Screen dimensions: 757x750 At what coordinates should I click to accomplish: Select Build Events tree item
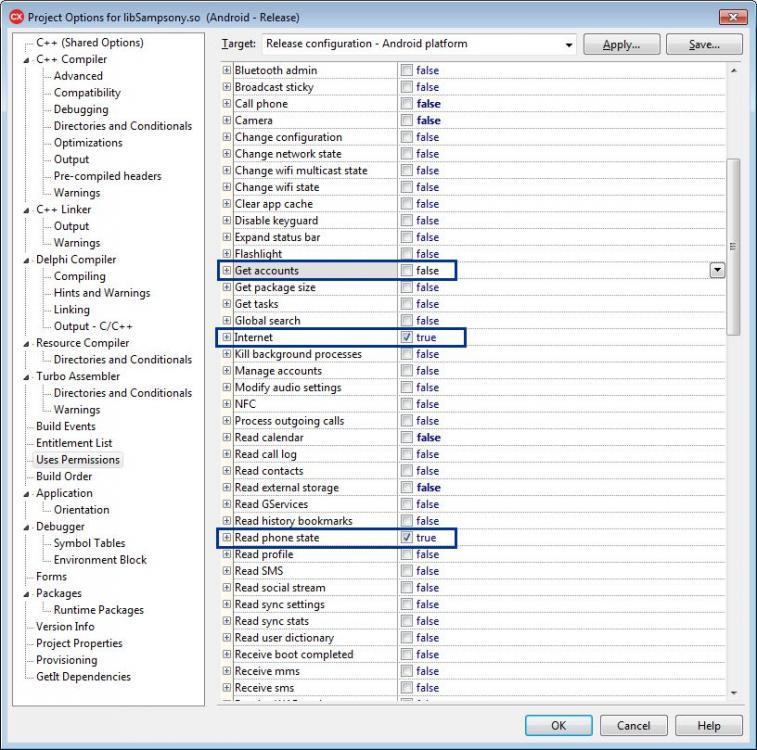click(x=66, y=426)
